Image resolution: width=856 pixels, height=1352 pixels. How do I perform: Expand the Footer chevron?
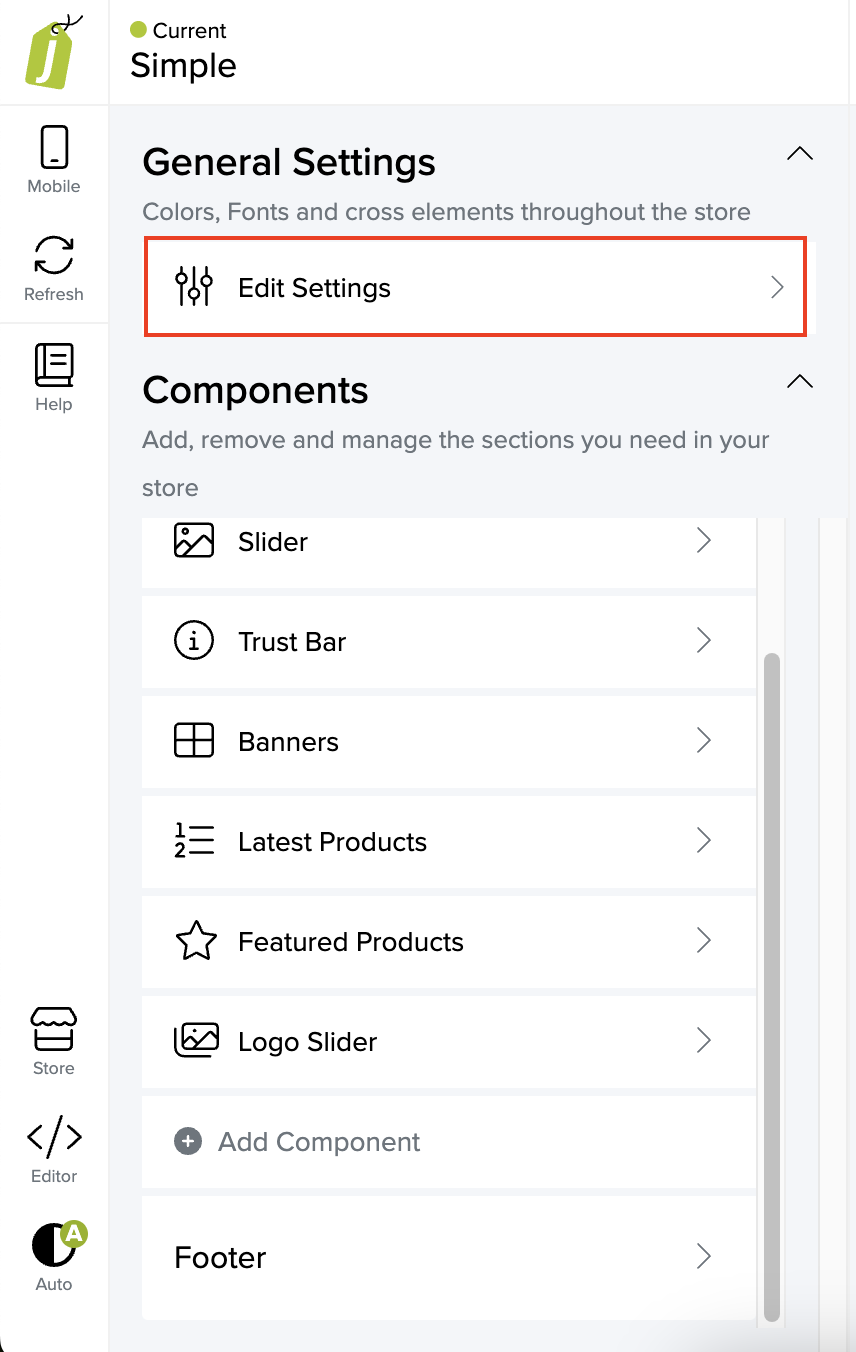click(704, 1256)
